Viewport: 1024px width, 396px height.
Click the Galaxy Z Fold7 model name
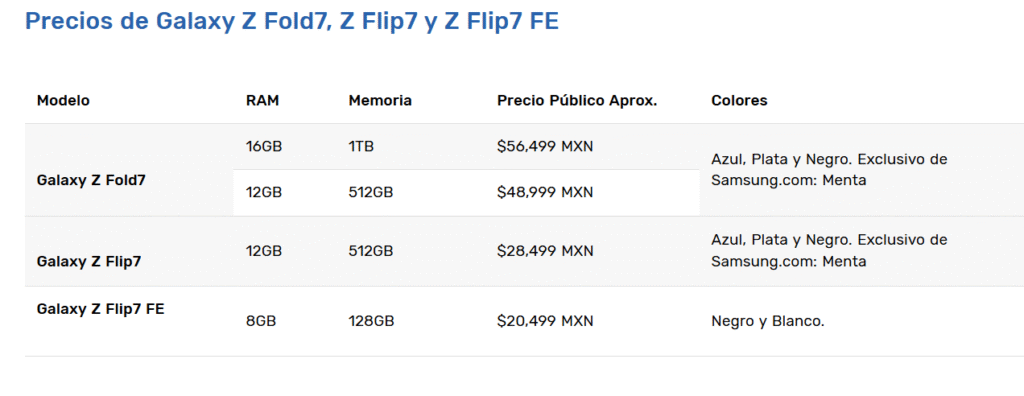[x=91, y=180]
